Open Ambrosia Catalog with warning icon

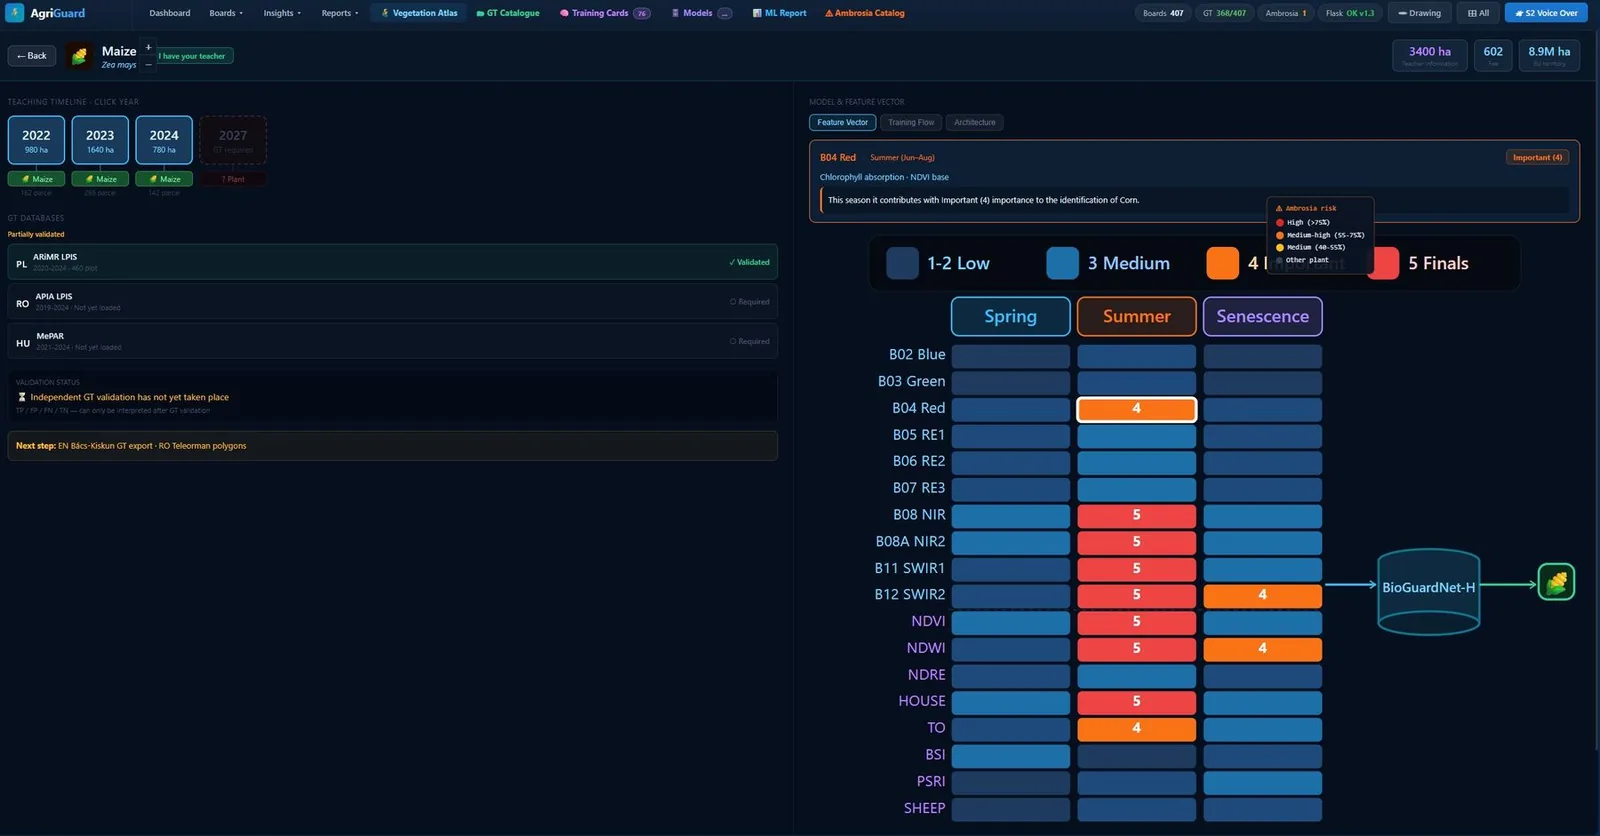tap(865, 13)
